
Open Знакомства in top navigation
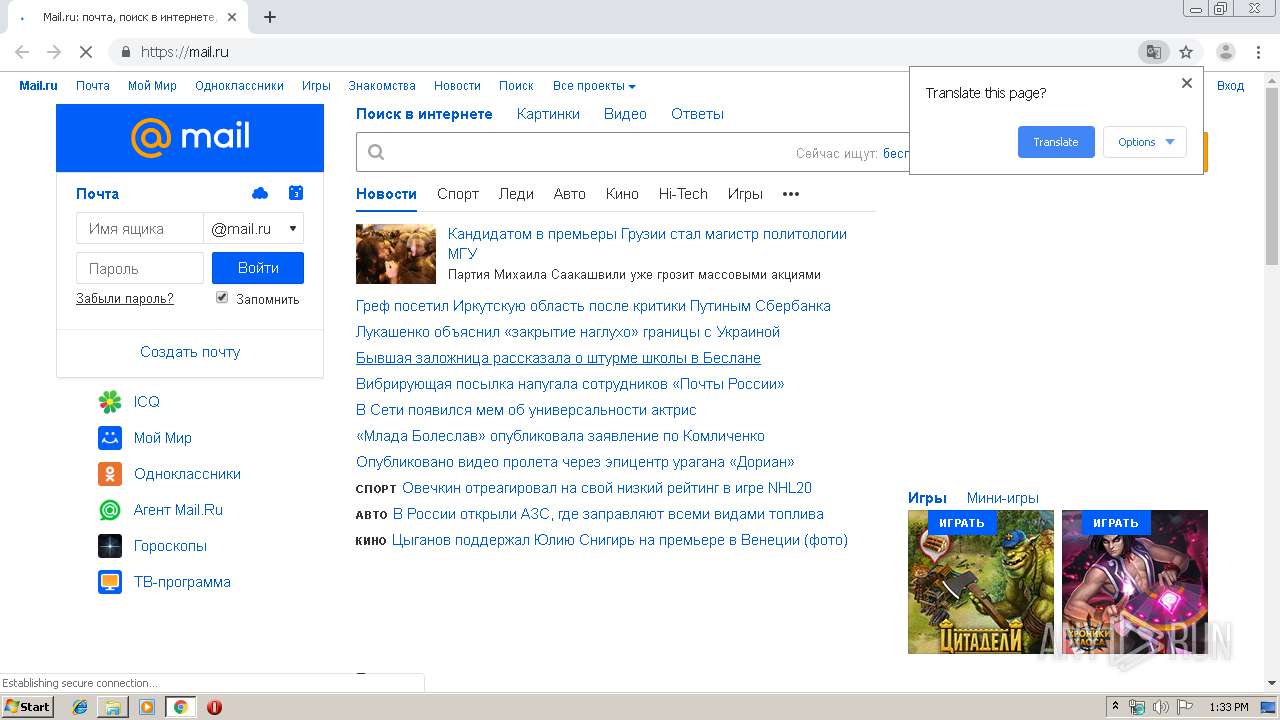(x=382, y=86)
